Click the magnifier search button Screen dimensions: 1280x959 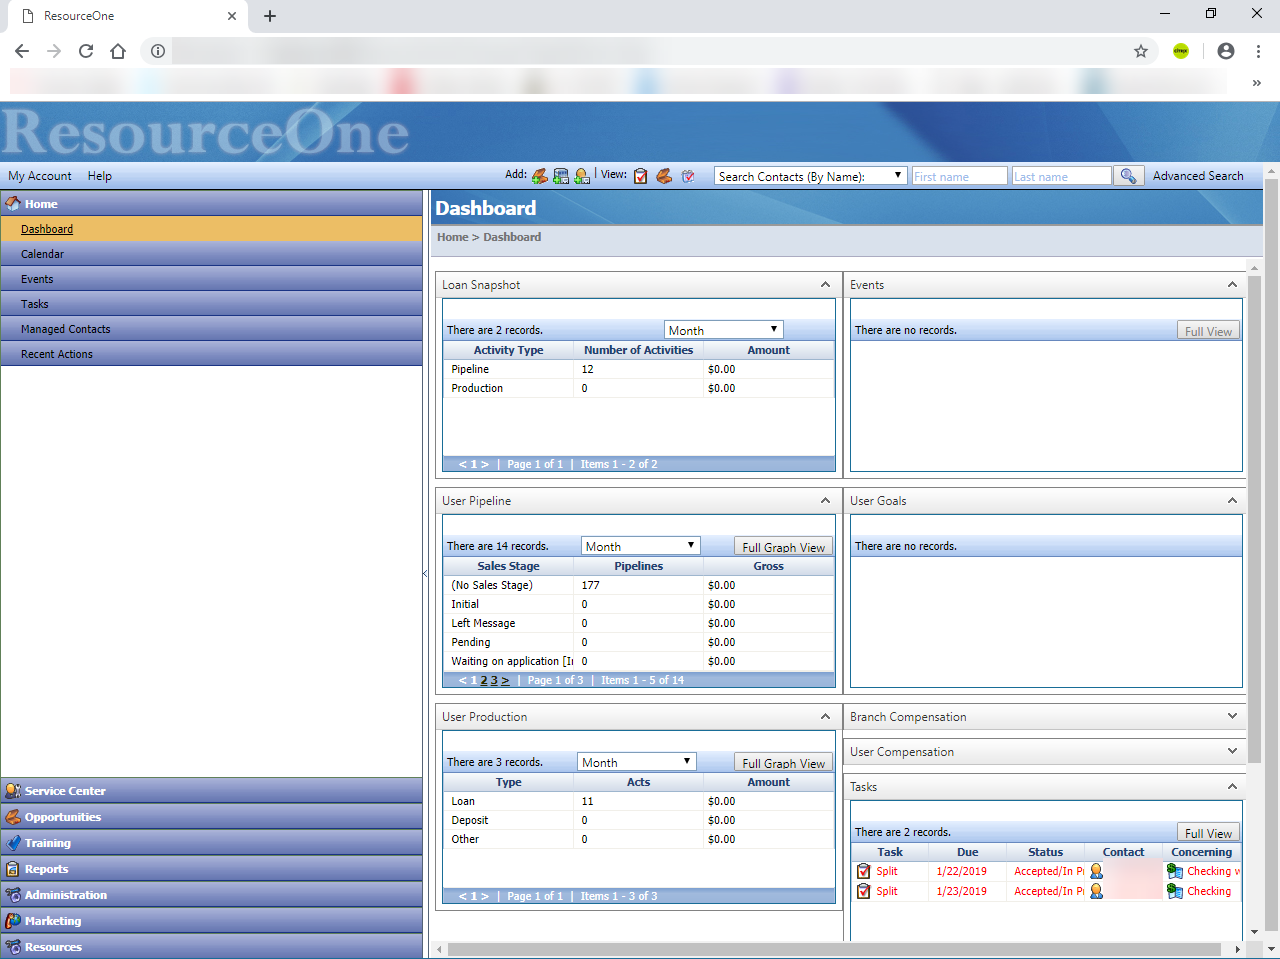point(1128,176)
